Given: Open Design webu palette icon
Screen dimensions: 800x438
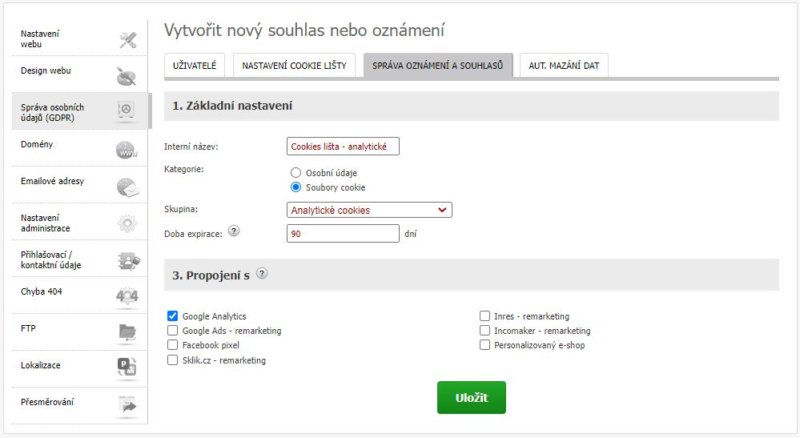Looking at the screenshot, I should [126, 77].
